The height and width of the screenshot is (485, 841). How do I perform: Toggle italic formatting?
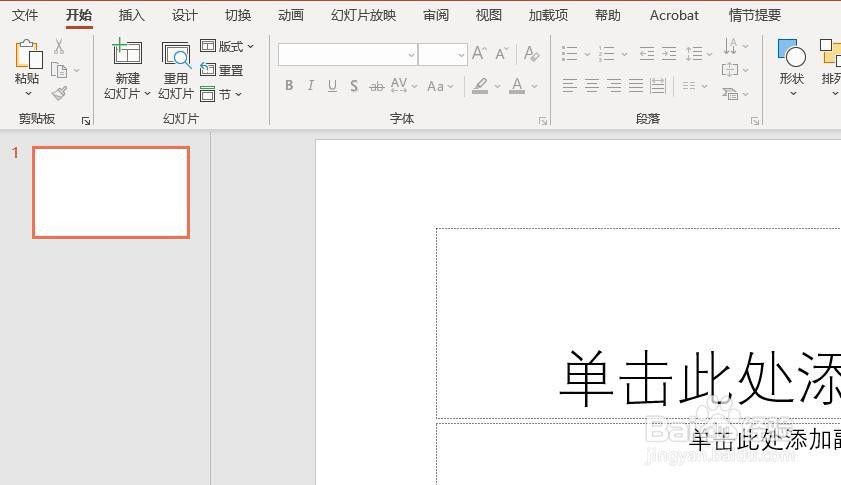pos(311,85)
